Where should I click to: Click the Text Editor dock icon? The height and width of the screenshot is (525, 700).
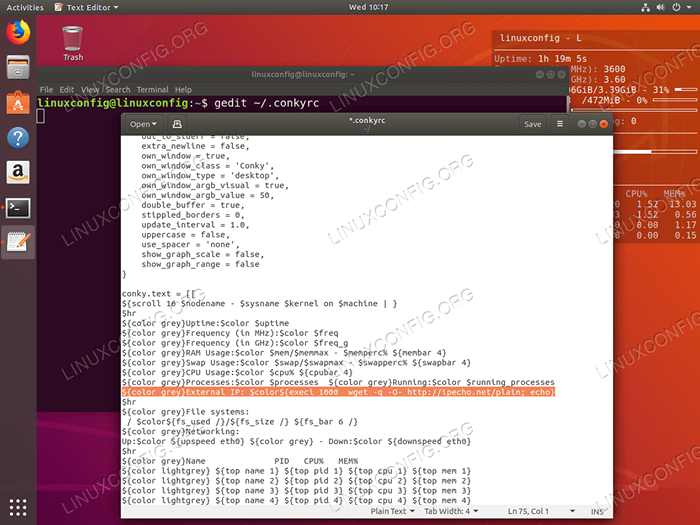click(18, 242)
